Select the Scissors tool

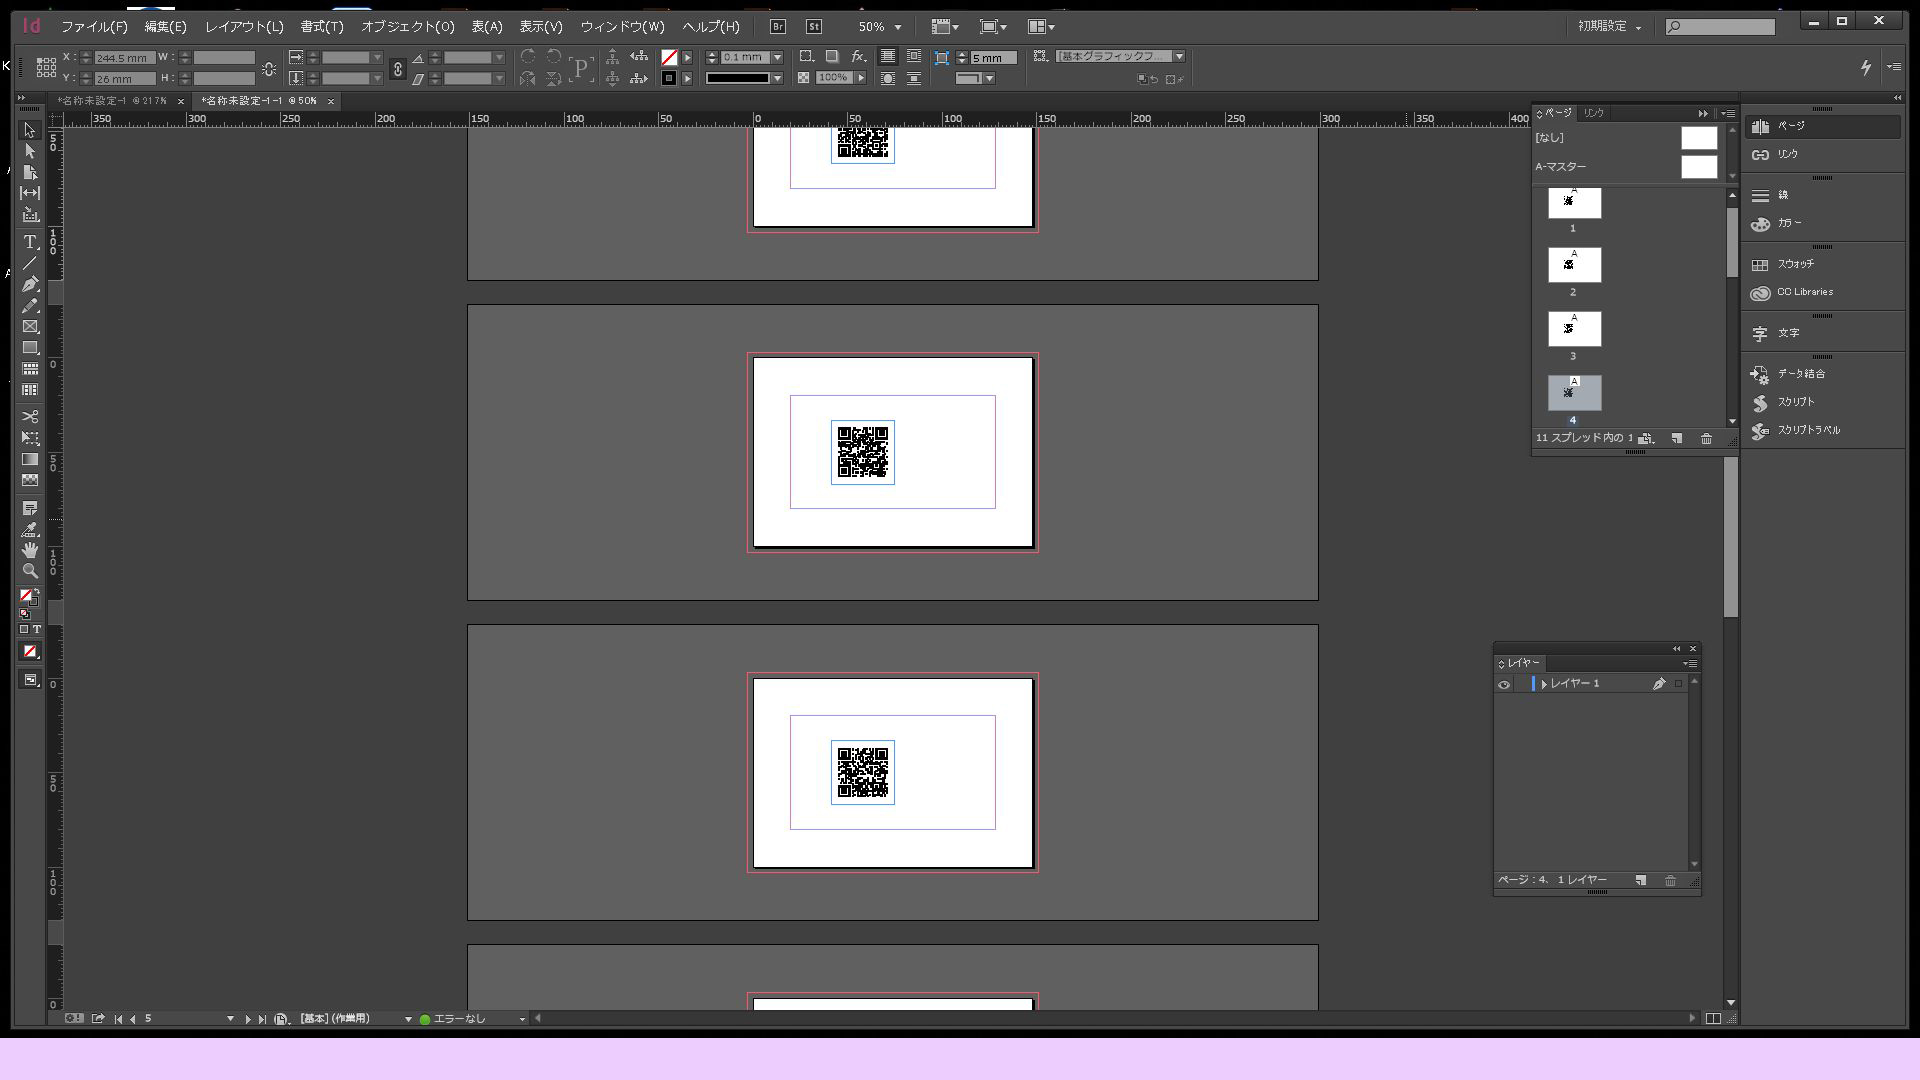point(30,416)
